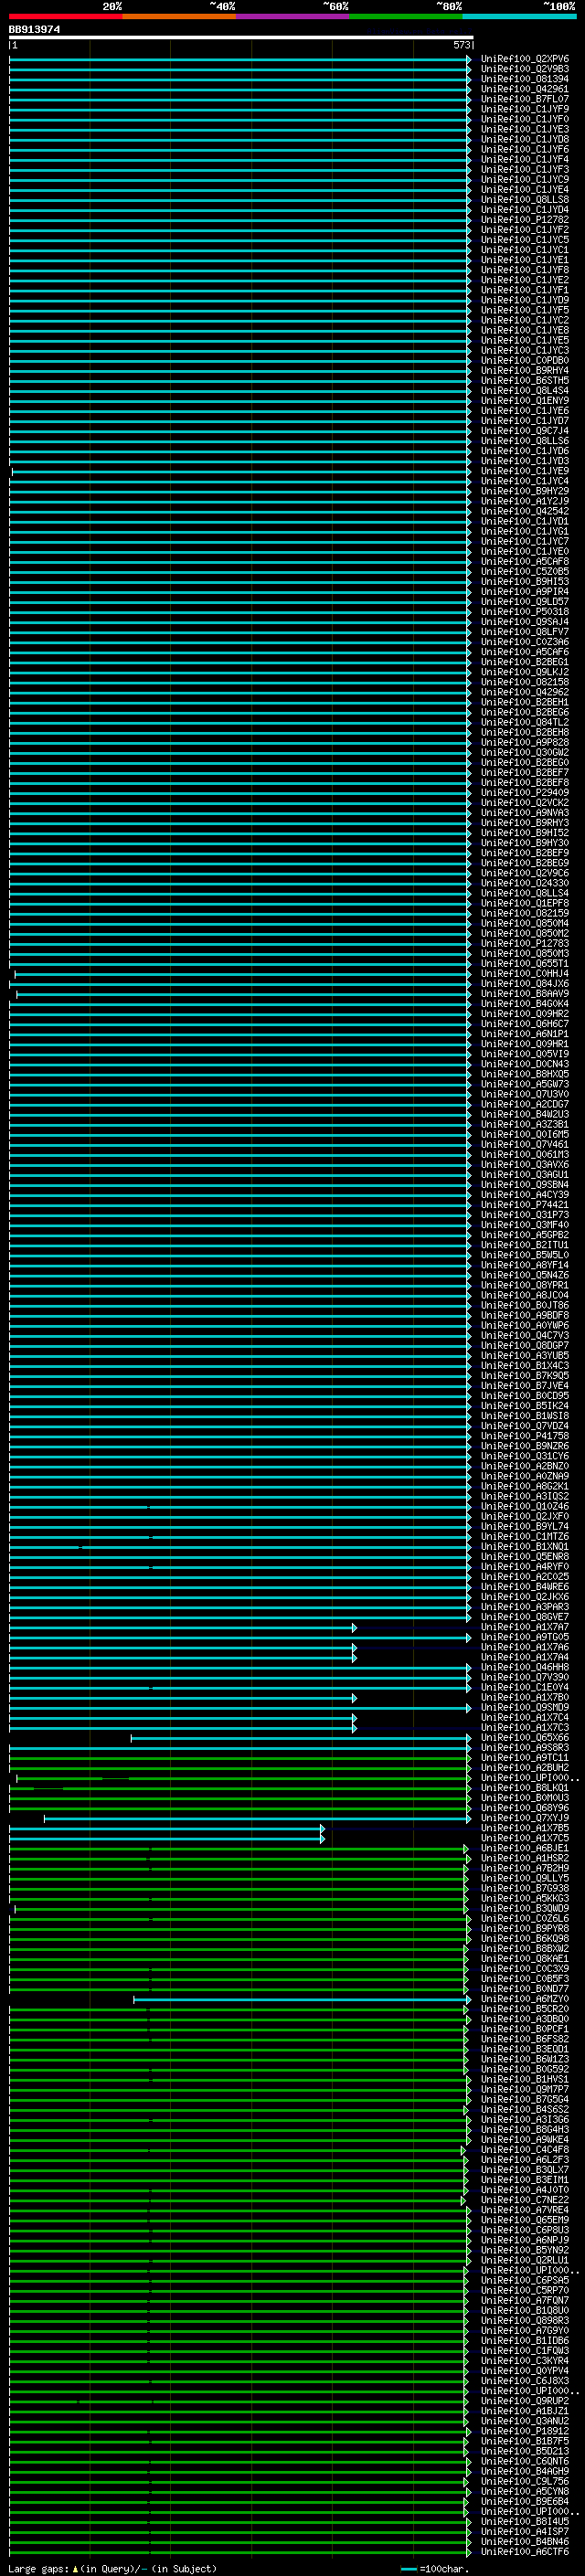Select hit UniRef100_A8G2K1
The height and width of the screenshot is (2576, 585).
pos(524,1486)
